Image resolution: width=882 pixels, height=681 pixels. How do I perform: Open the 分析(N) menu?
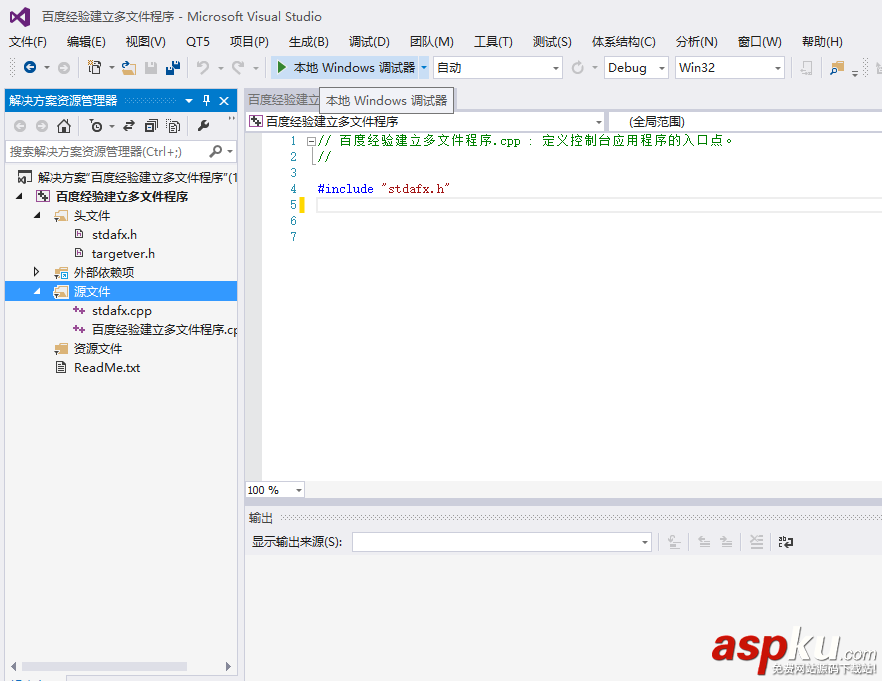tap(697, 42)
